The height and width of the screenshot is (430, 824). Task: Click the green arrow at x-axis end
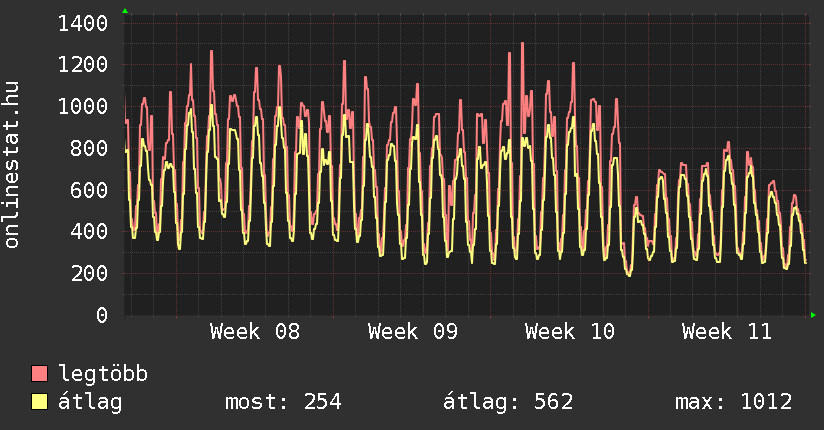[x=814, y=315]
